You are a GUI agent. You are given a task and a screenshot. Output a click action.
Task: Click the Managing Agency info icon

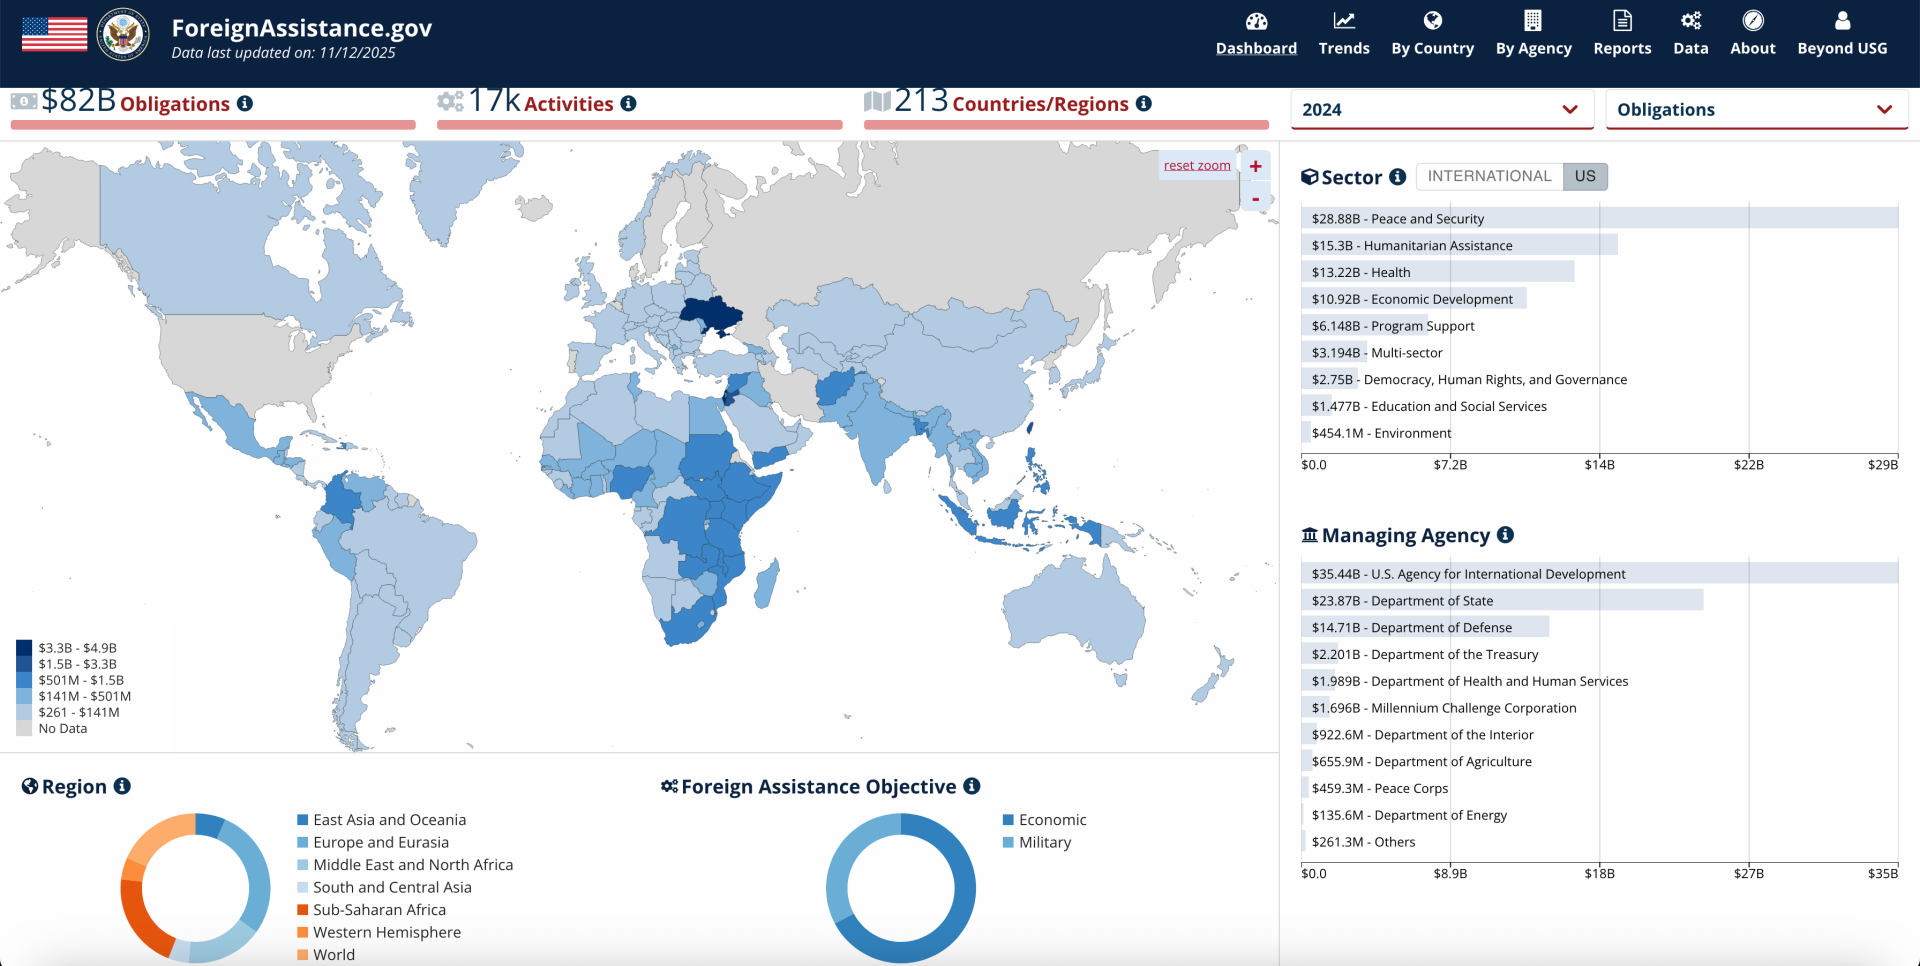(x=1505, y=535)
